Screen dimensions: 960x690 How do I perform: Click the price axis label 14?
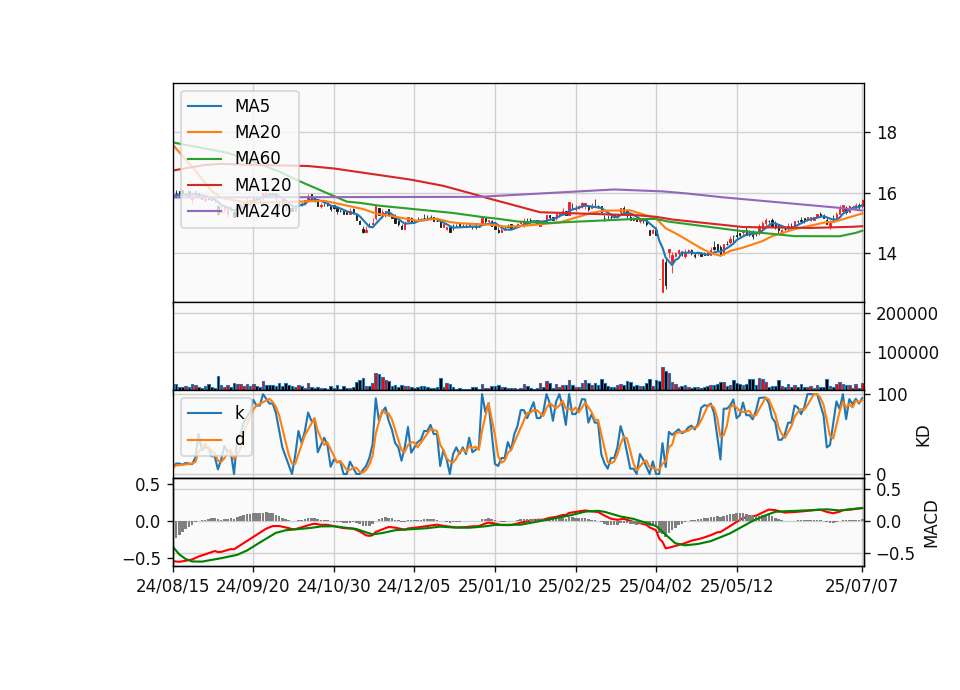pyautogui.click(x=887, y=253)
